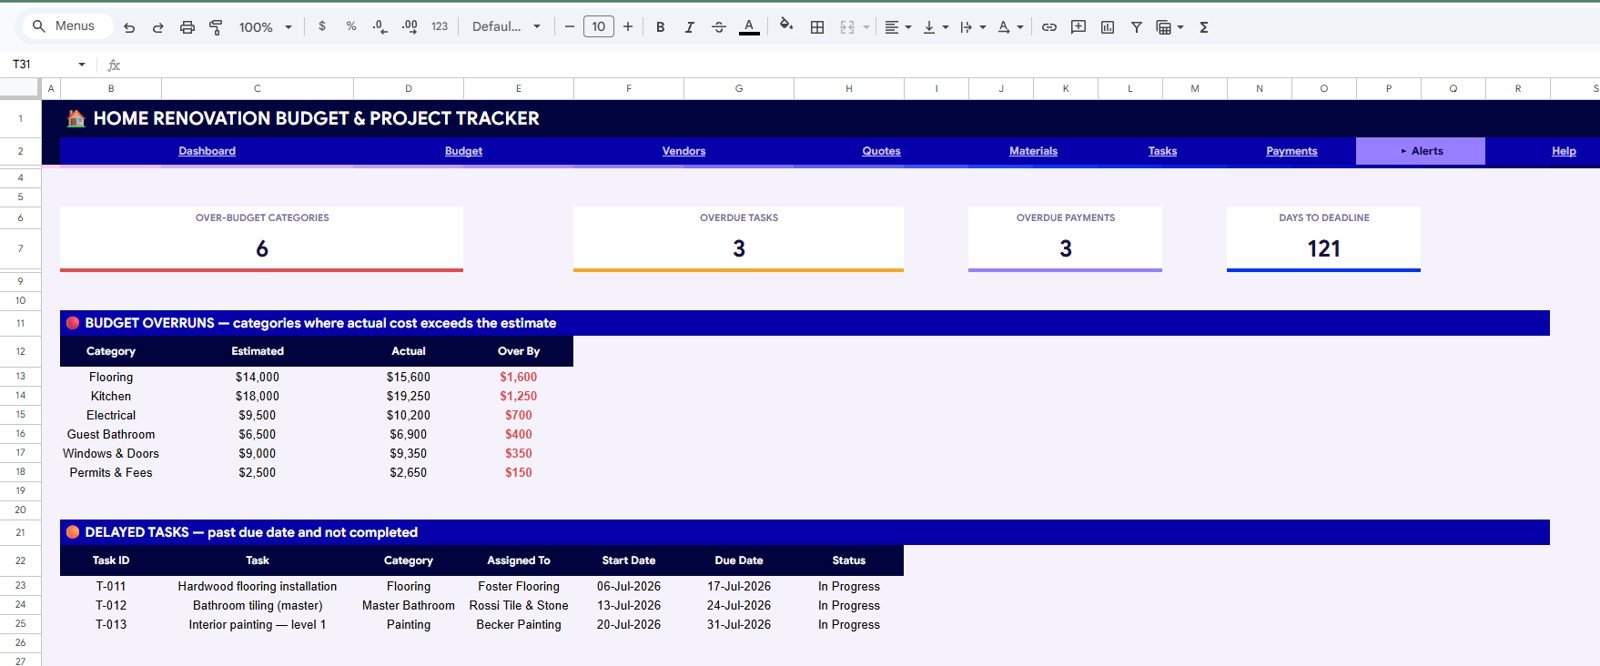
Task: Click the Days to Deadline value 121
Action: tap(1323, 249)
